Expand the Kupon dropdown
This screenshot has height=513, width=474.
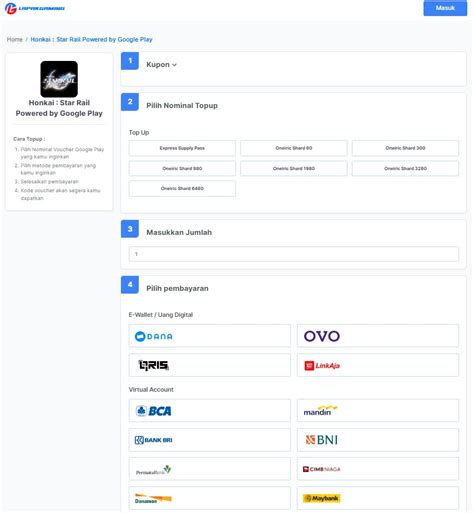point(161,65)
